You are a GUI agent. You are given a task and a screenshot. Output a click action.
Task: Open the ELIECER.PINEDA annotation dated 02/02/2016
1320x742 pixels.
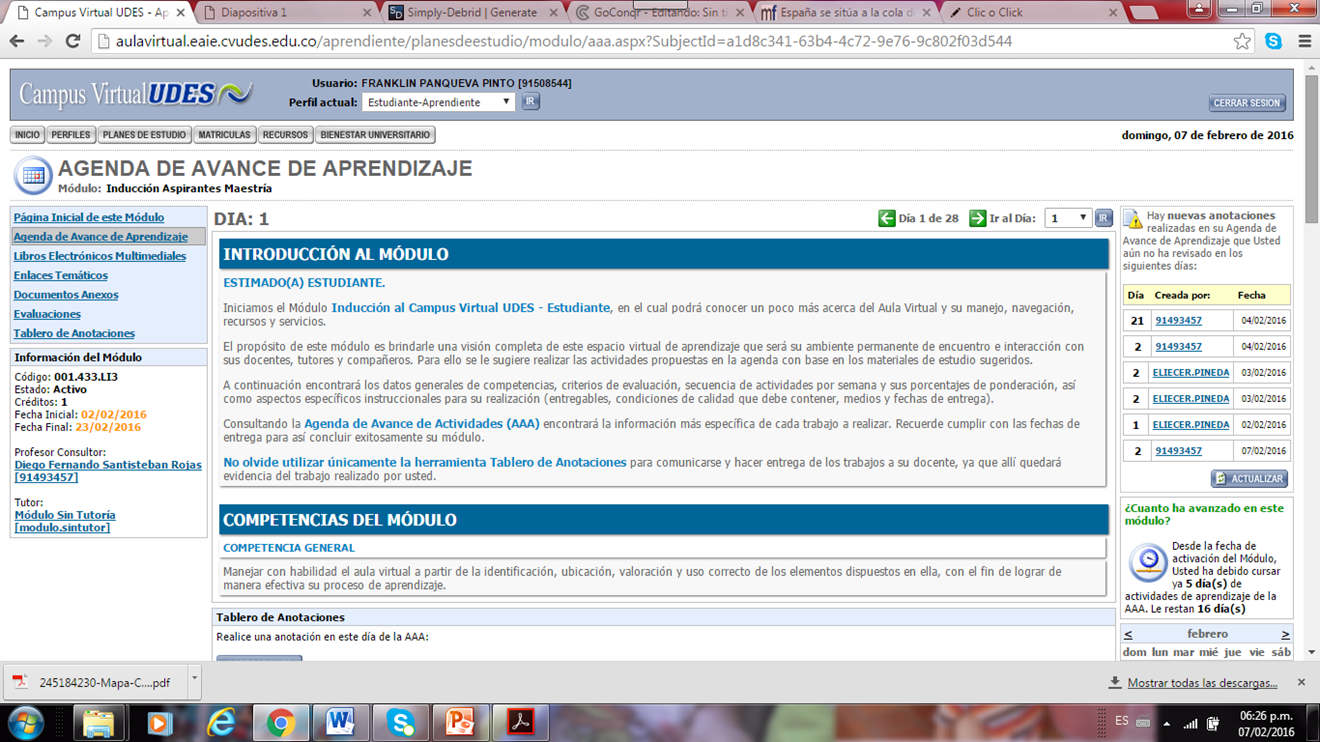[x=1191, y=425]
